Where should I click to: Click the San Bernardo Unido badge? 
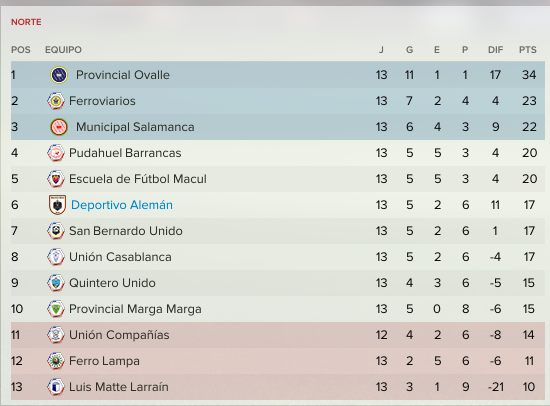click(x=56, y=231)
